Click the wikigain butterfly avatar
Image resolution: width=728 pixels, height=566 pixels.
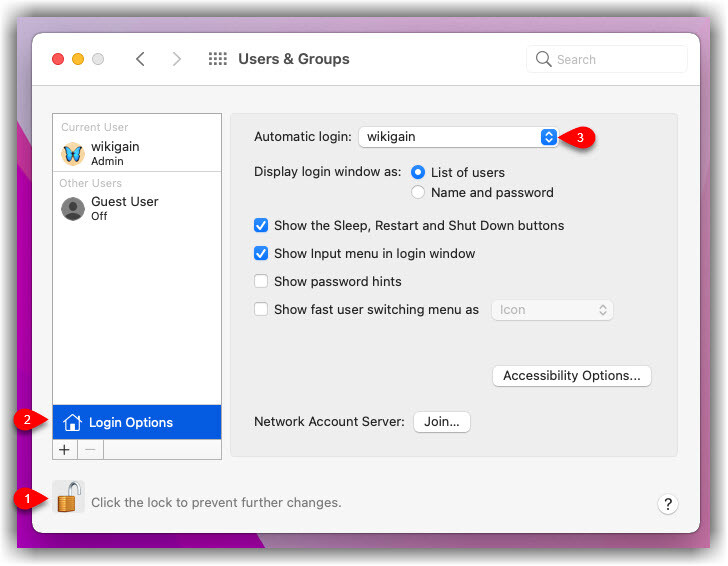(73, 153)
